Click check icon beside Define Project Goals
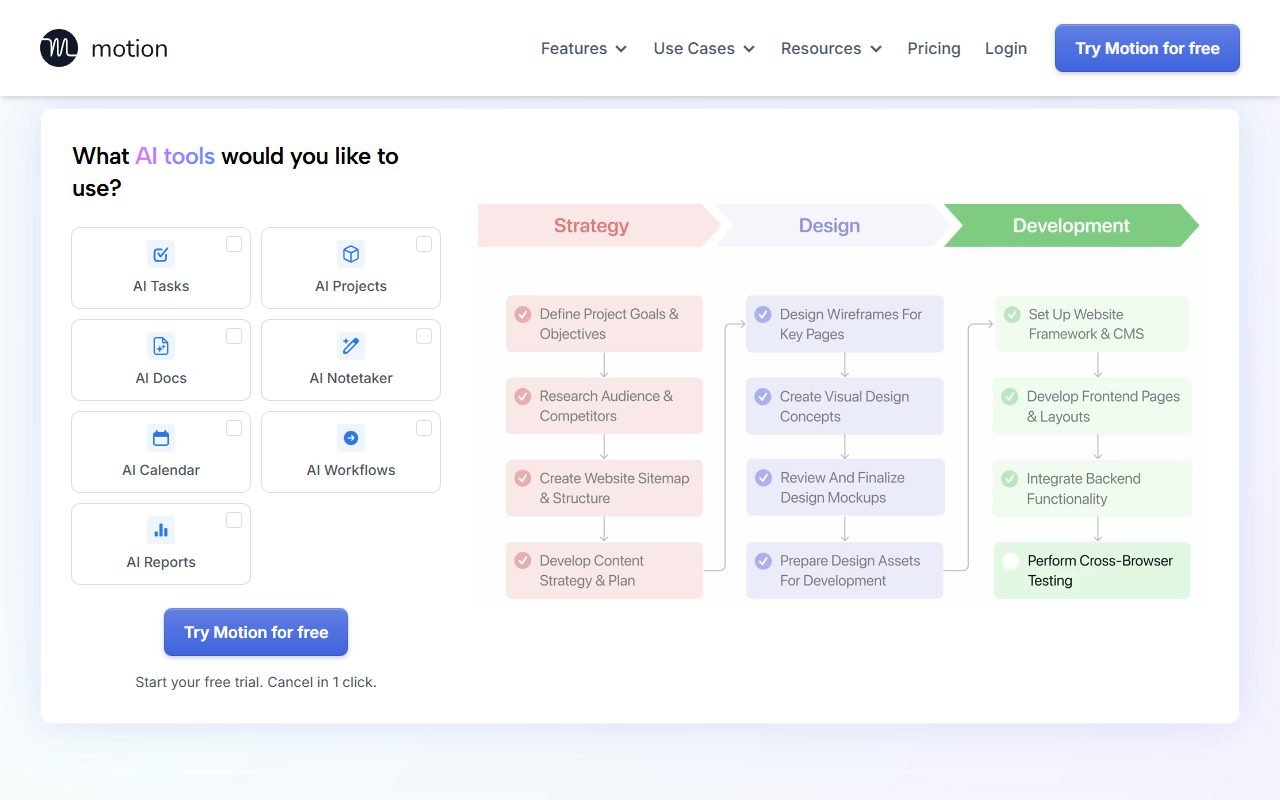Viewport: 1280px width, 800px height. click(x=522, y=314)
